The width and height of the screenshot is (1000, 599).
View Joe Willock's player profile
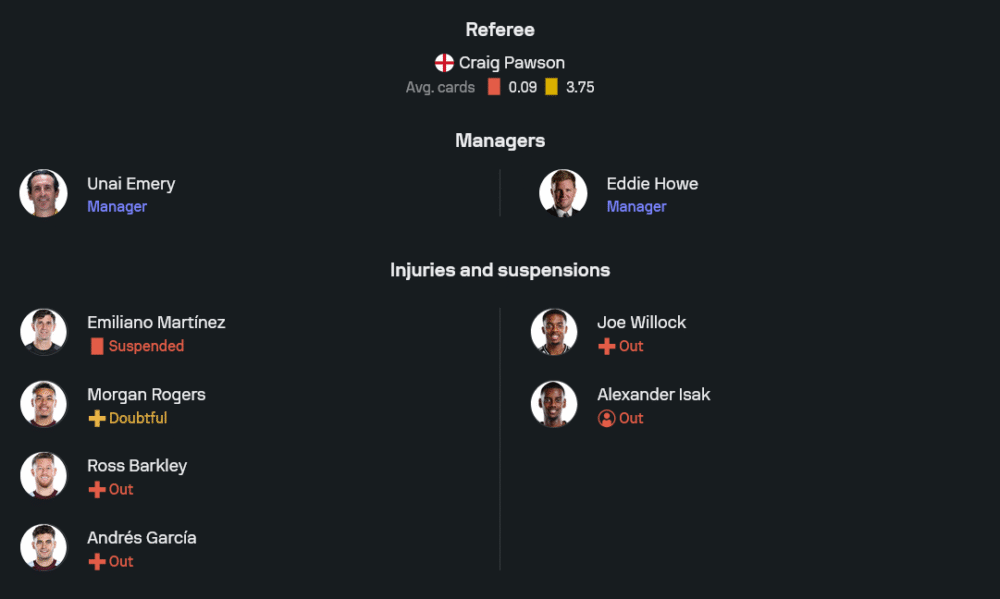(641, 322)
